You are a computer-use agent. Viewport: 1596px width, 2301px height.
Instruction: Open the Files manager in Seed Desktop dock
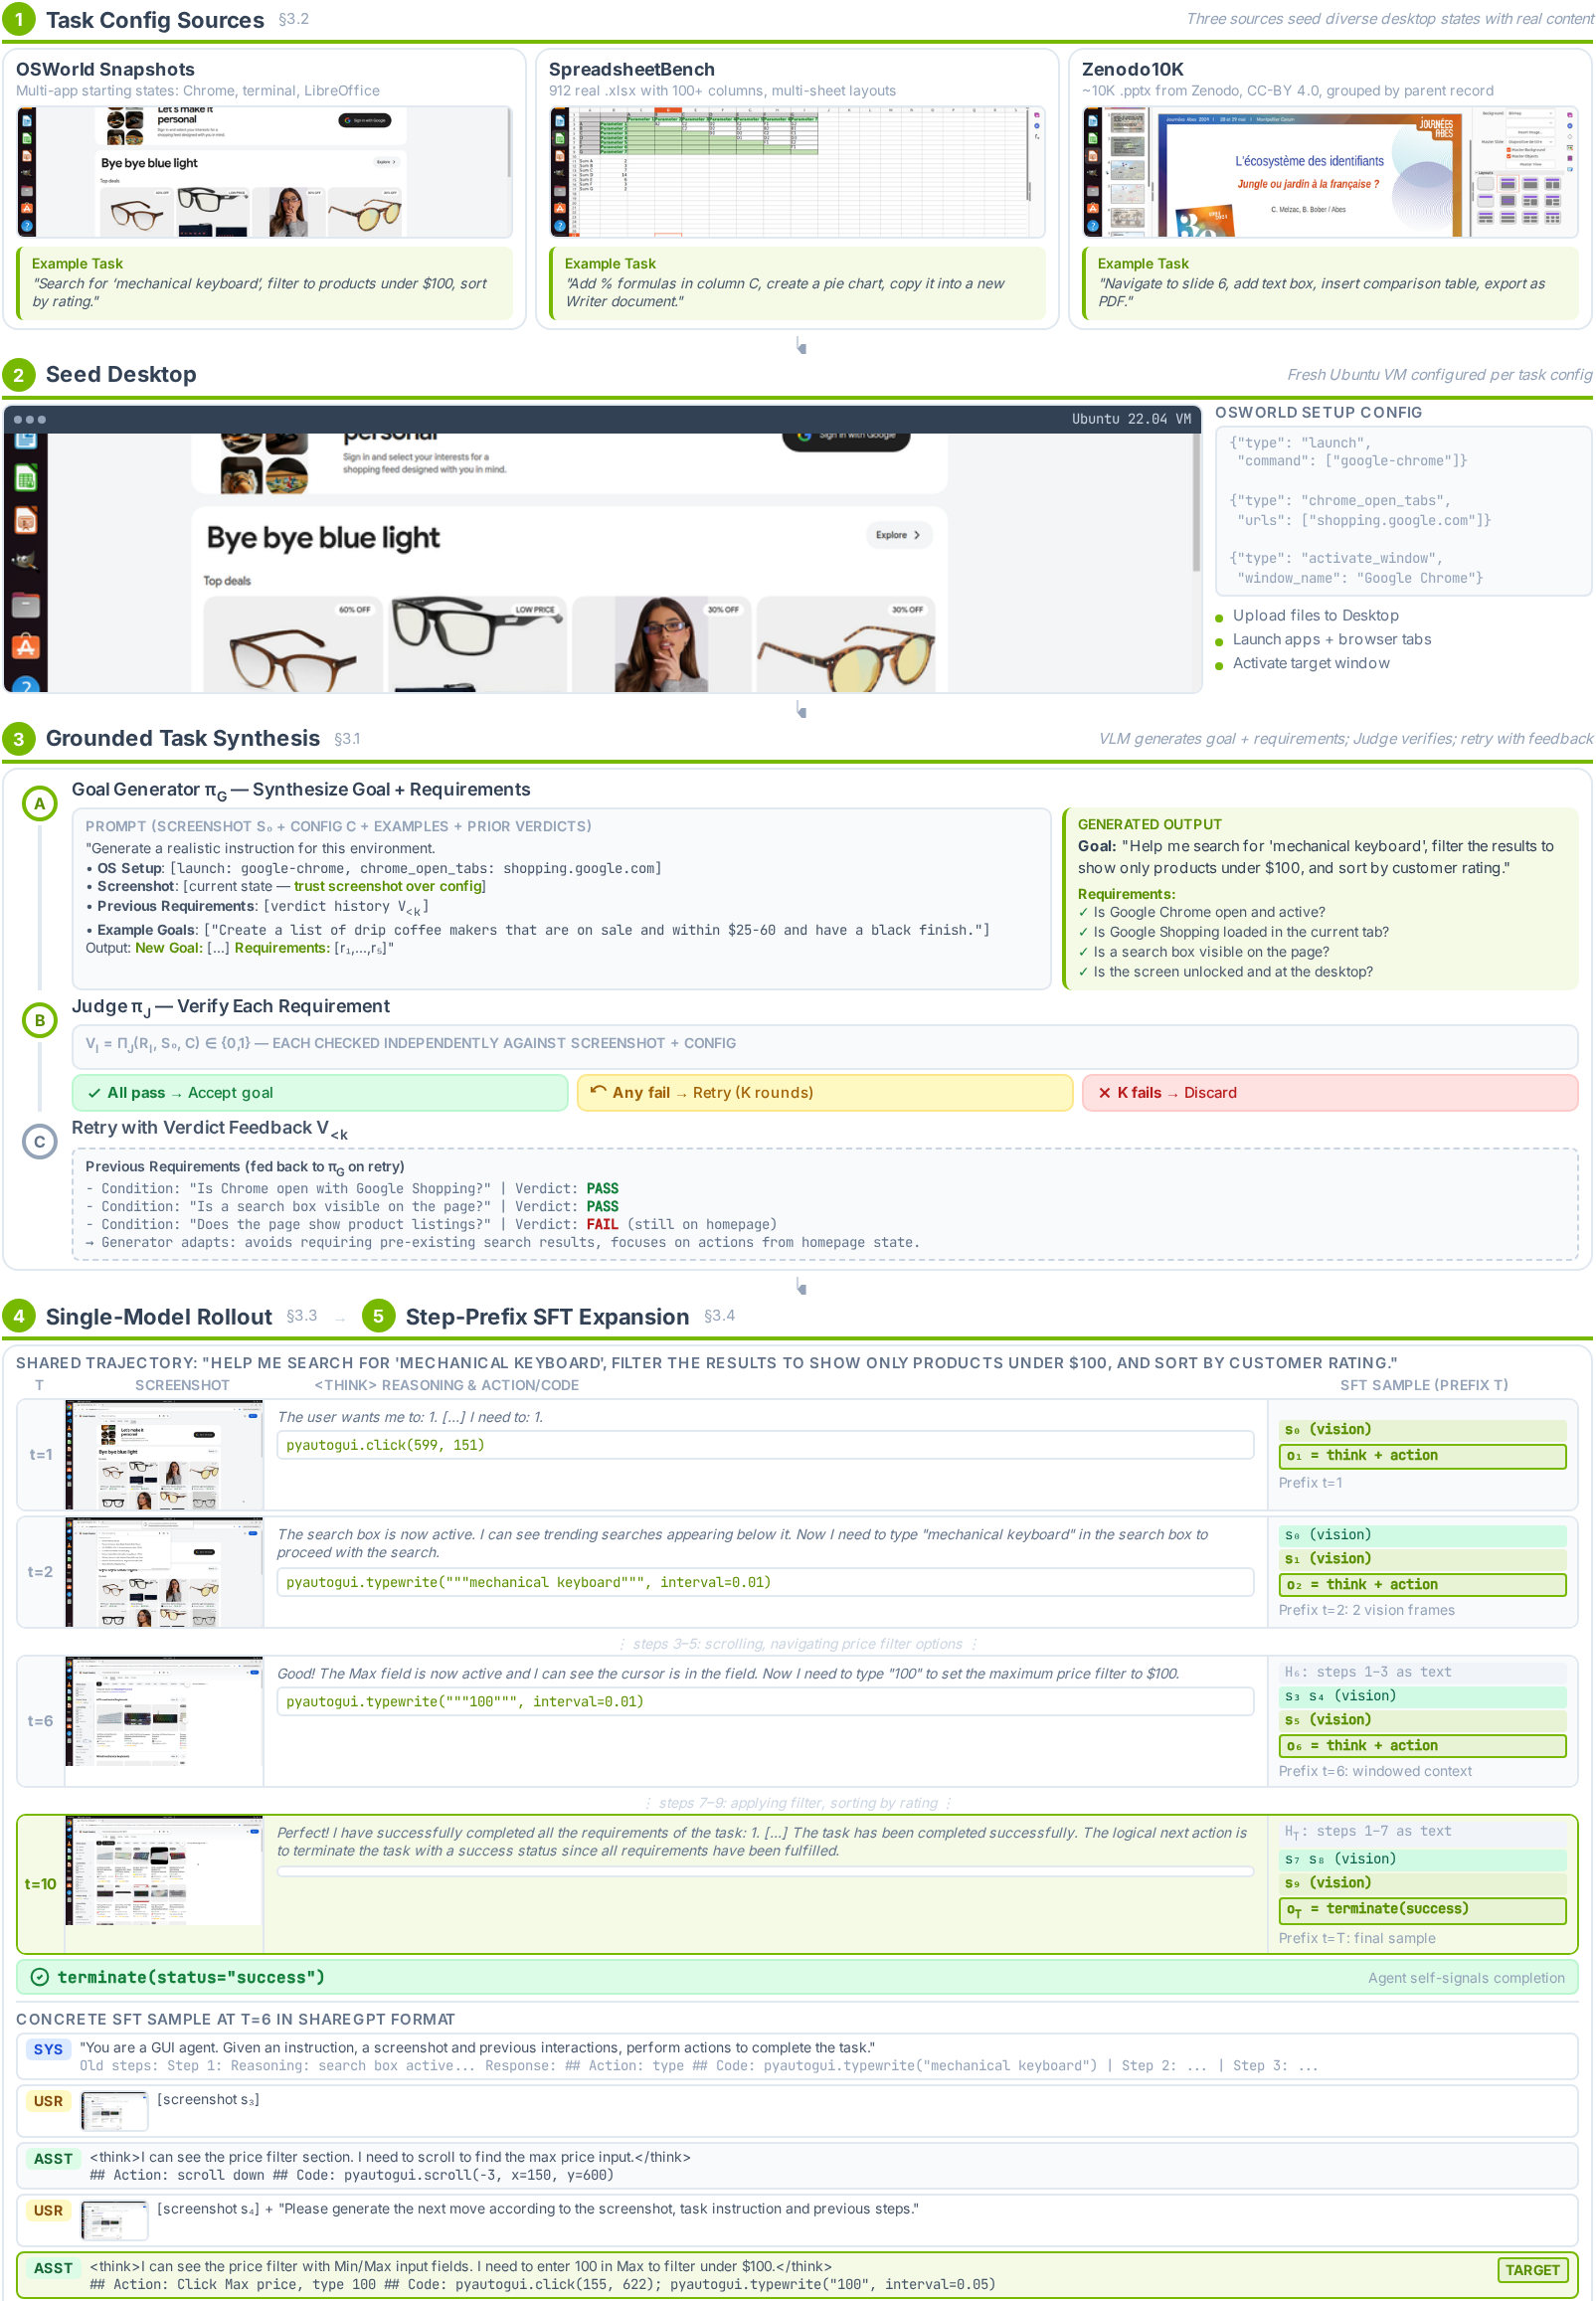(x=26, y=604)
